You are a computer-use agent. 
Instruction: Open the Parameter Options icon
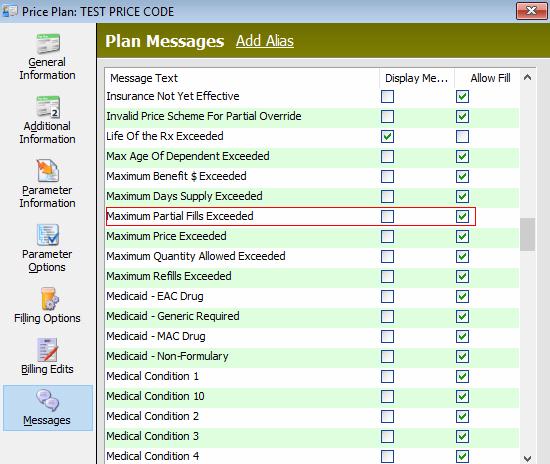(48, 235)
